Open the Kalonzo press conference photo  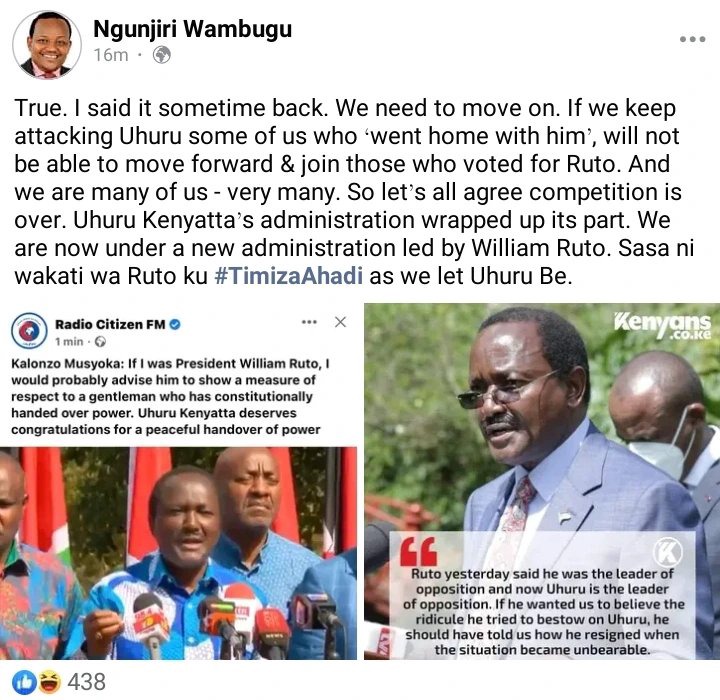178,553
